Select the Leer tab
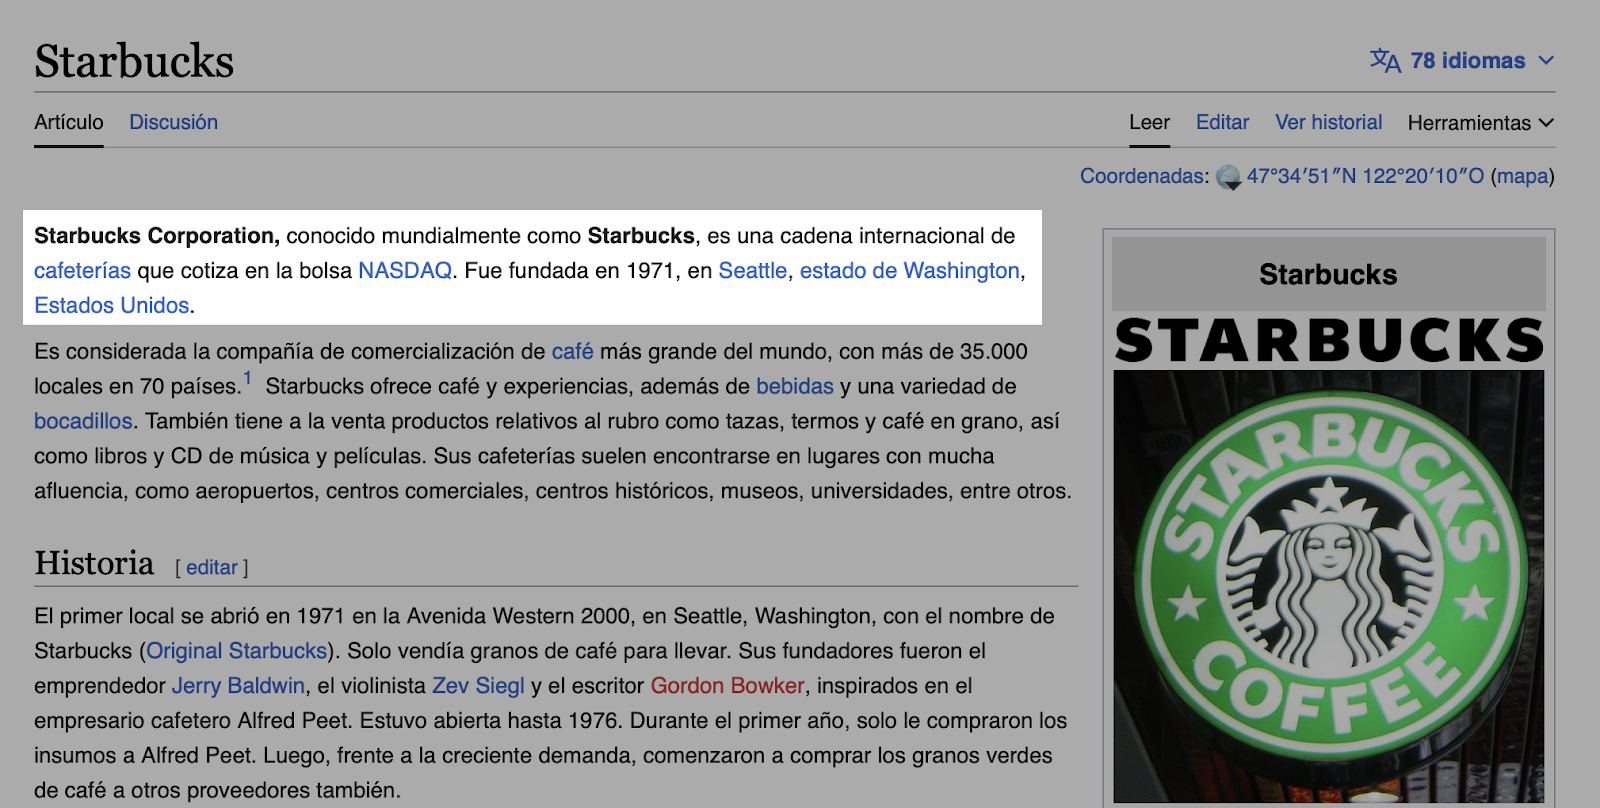The width and height of the screenshot is (1600, 808). 1150,122
